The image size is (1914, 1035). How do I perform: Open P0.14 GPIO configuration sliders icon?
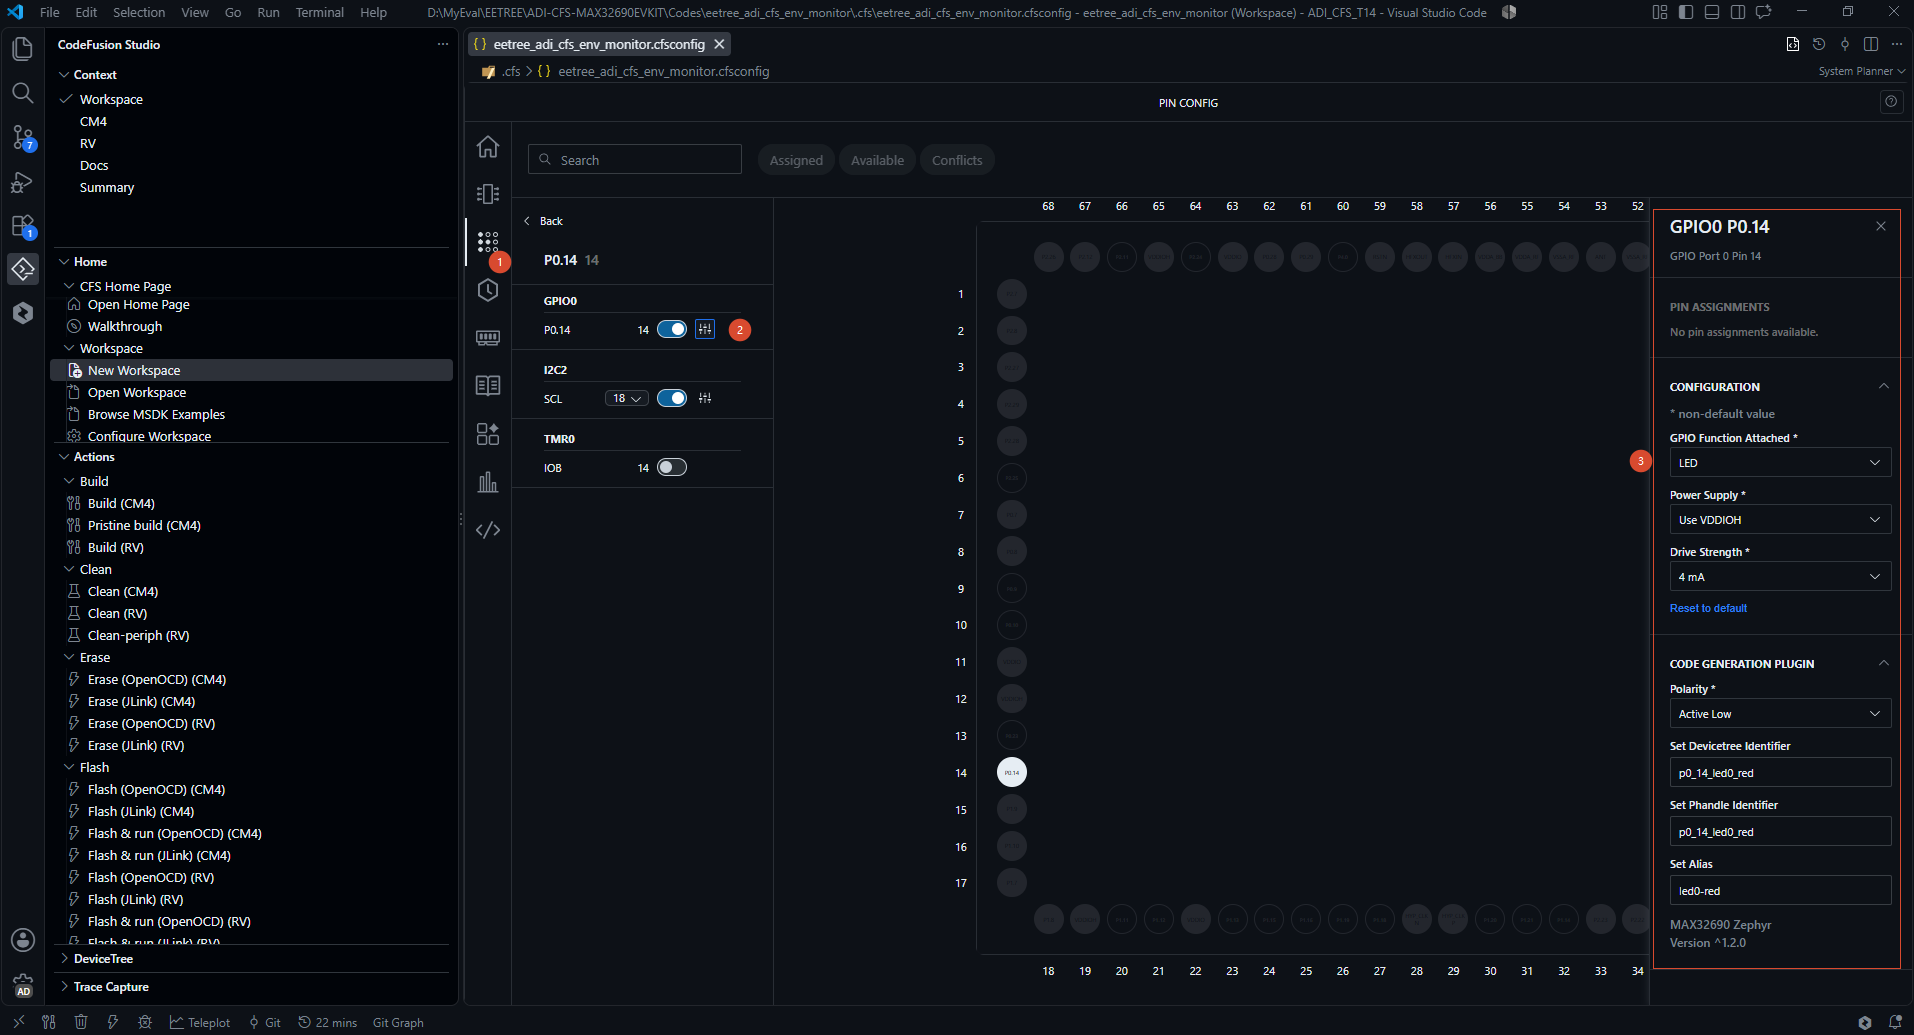(x=705, y=329)
